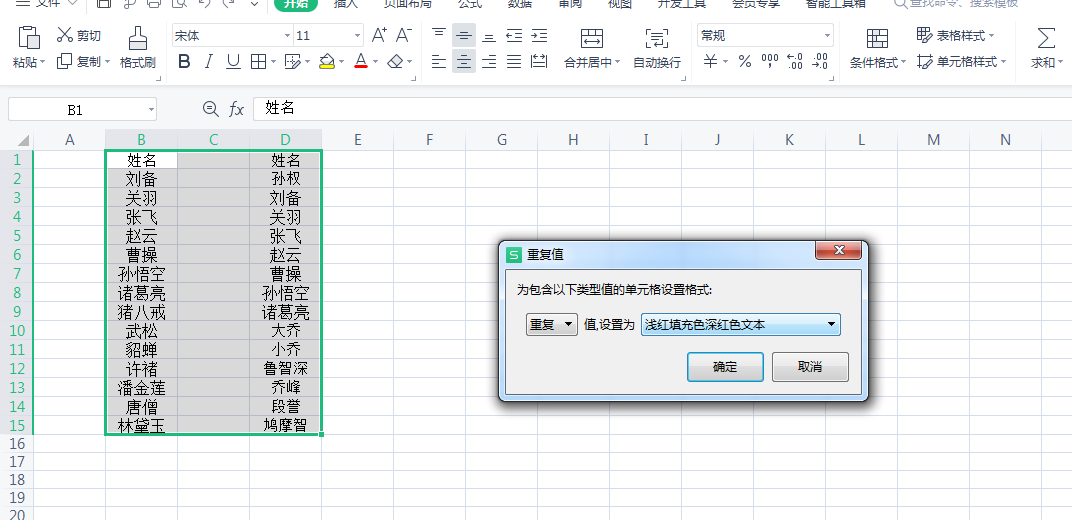This screenshot has height=520, width=1072.
Task: Switch to the 开发工具 tab
Action: tap(680, 3)
